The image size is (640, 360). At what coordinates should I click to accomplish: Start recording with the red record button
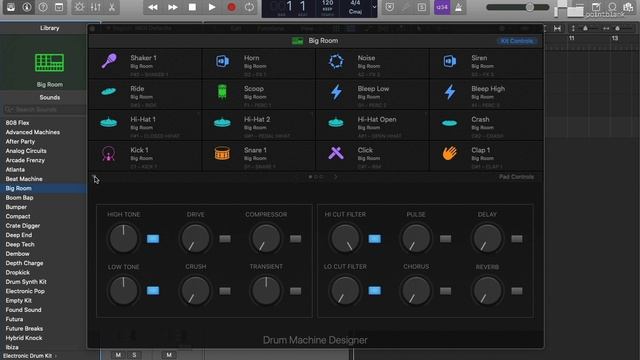231,7
